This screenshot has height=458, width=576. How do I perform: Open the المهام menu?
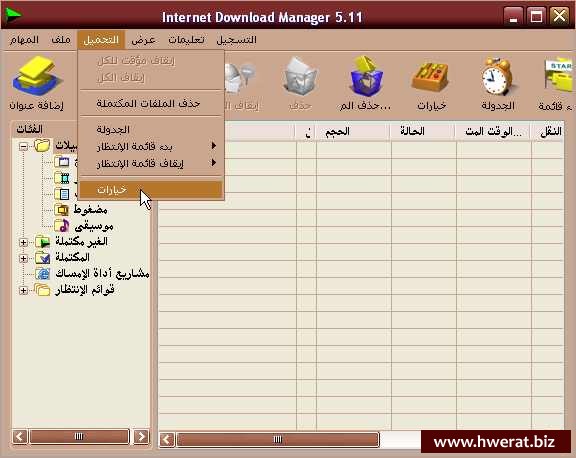(x=24, y=39)
